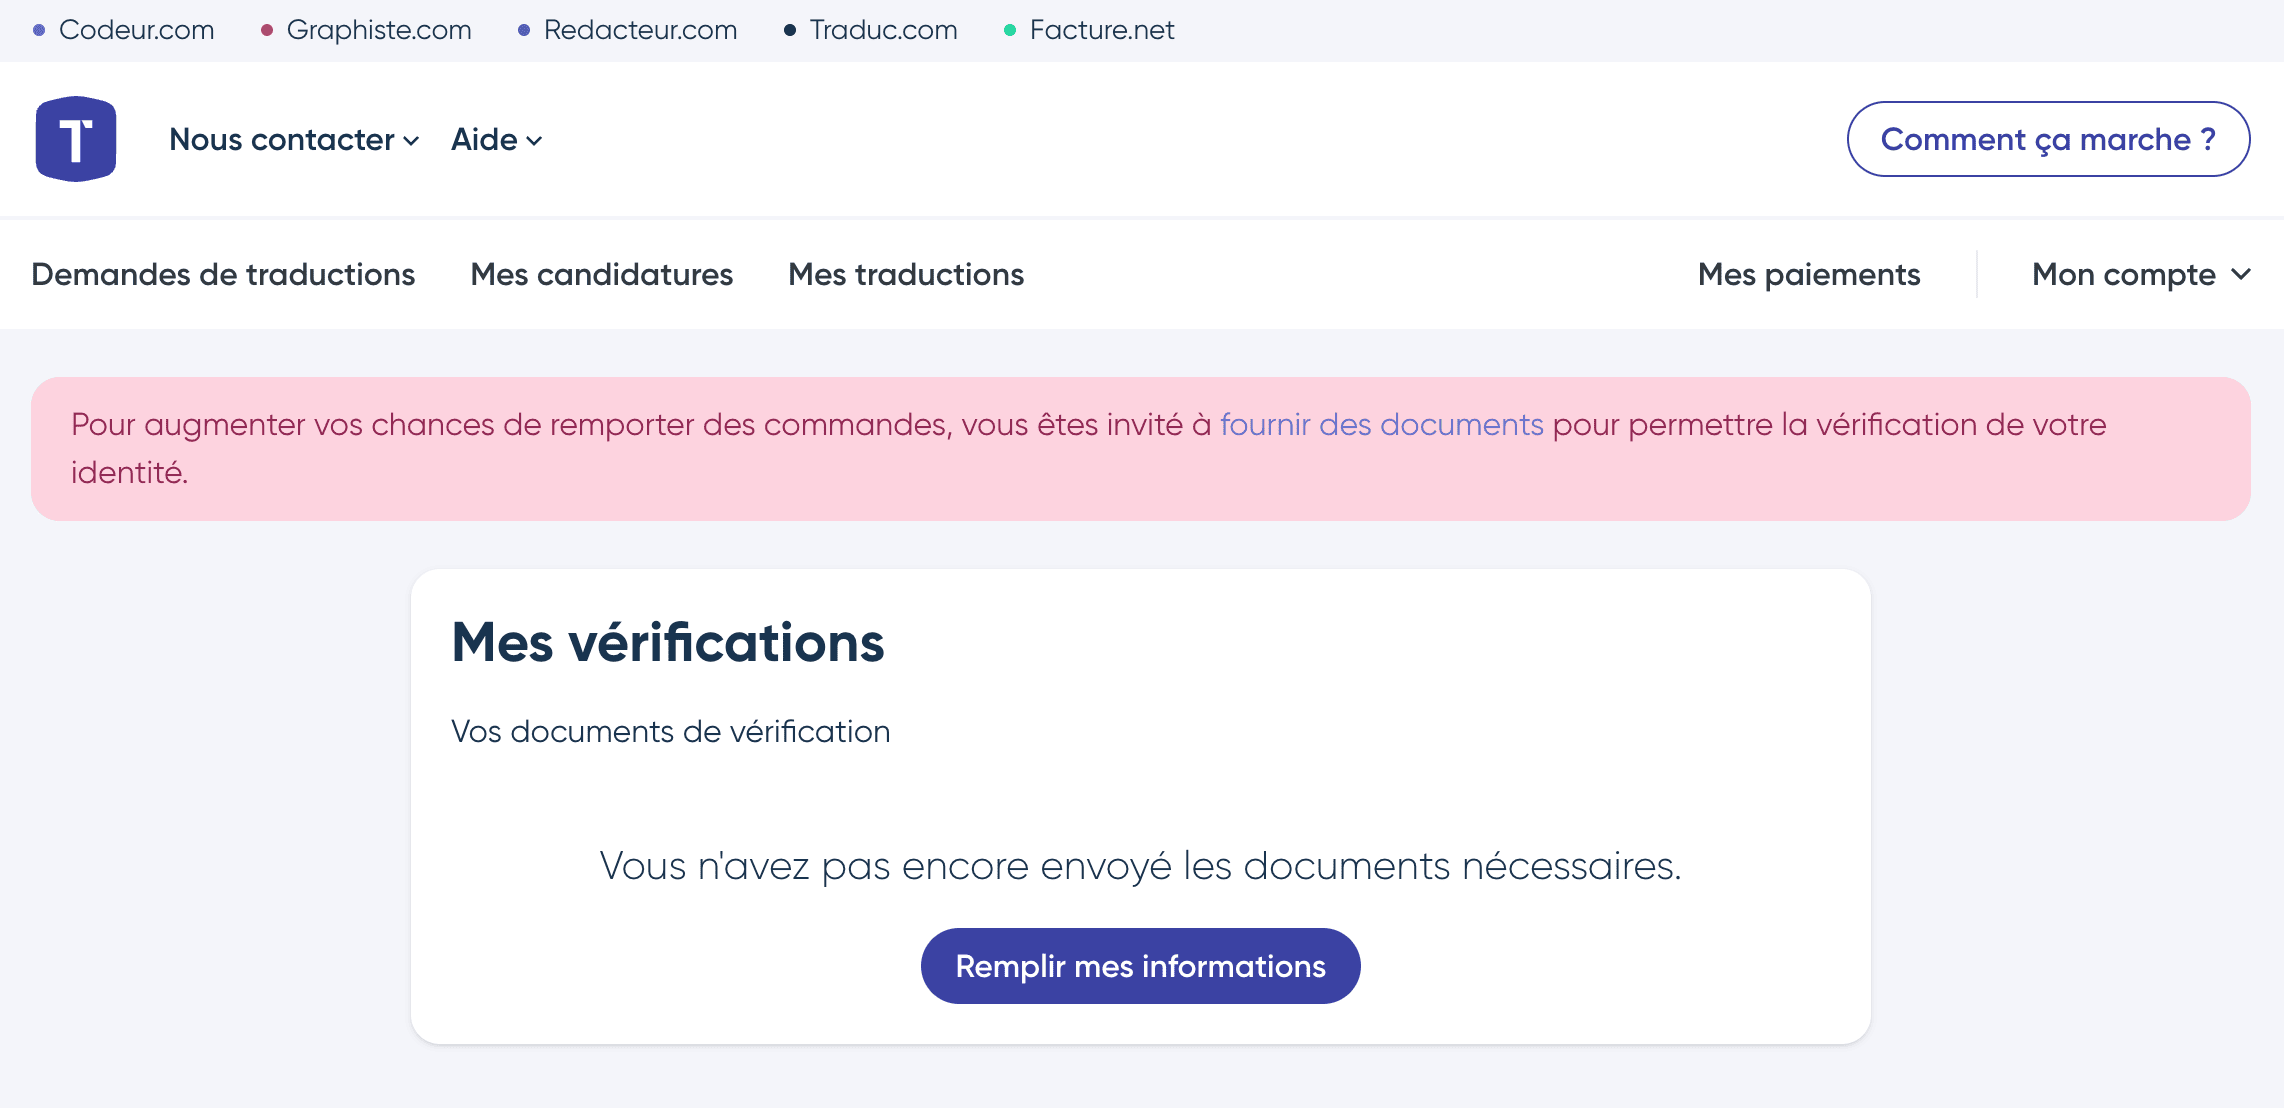Open Demandes de traductions tab
Image resolution: width=2284 pixels, height=1108 pixels.
(x=223, y=274)
